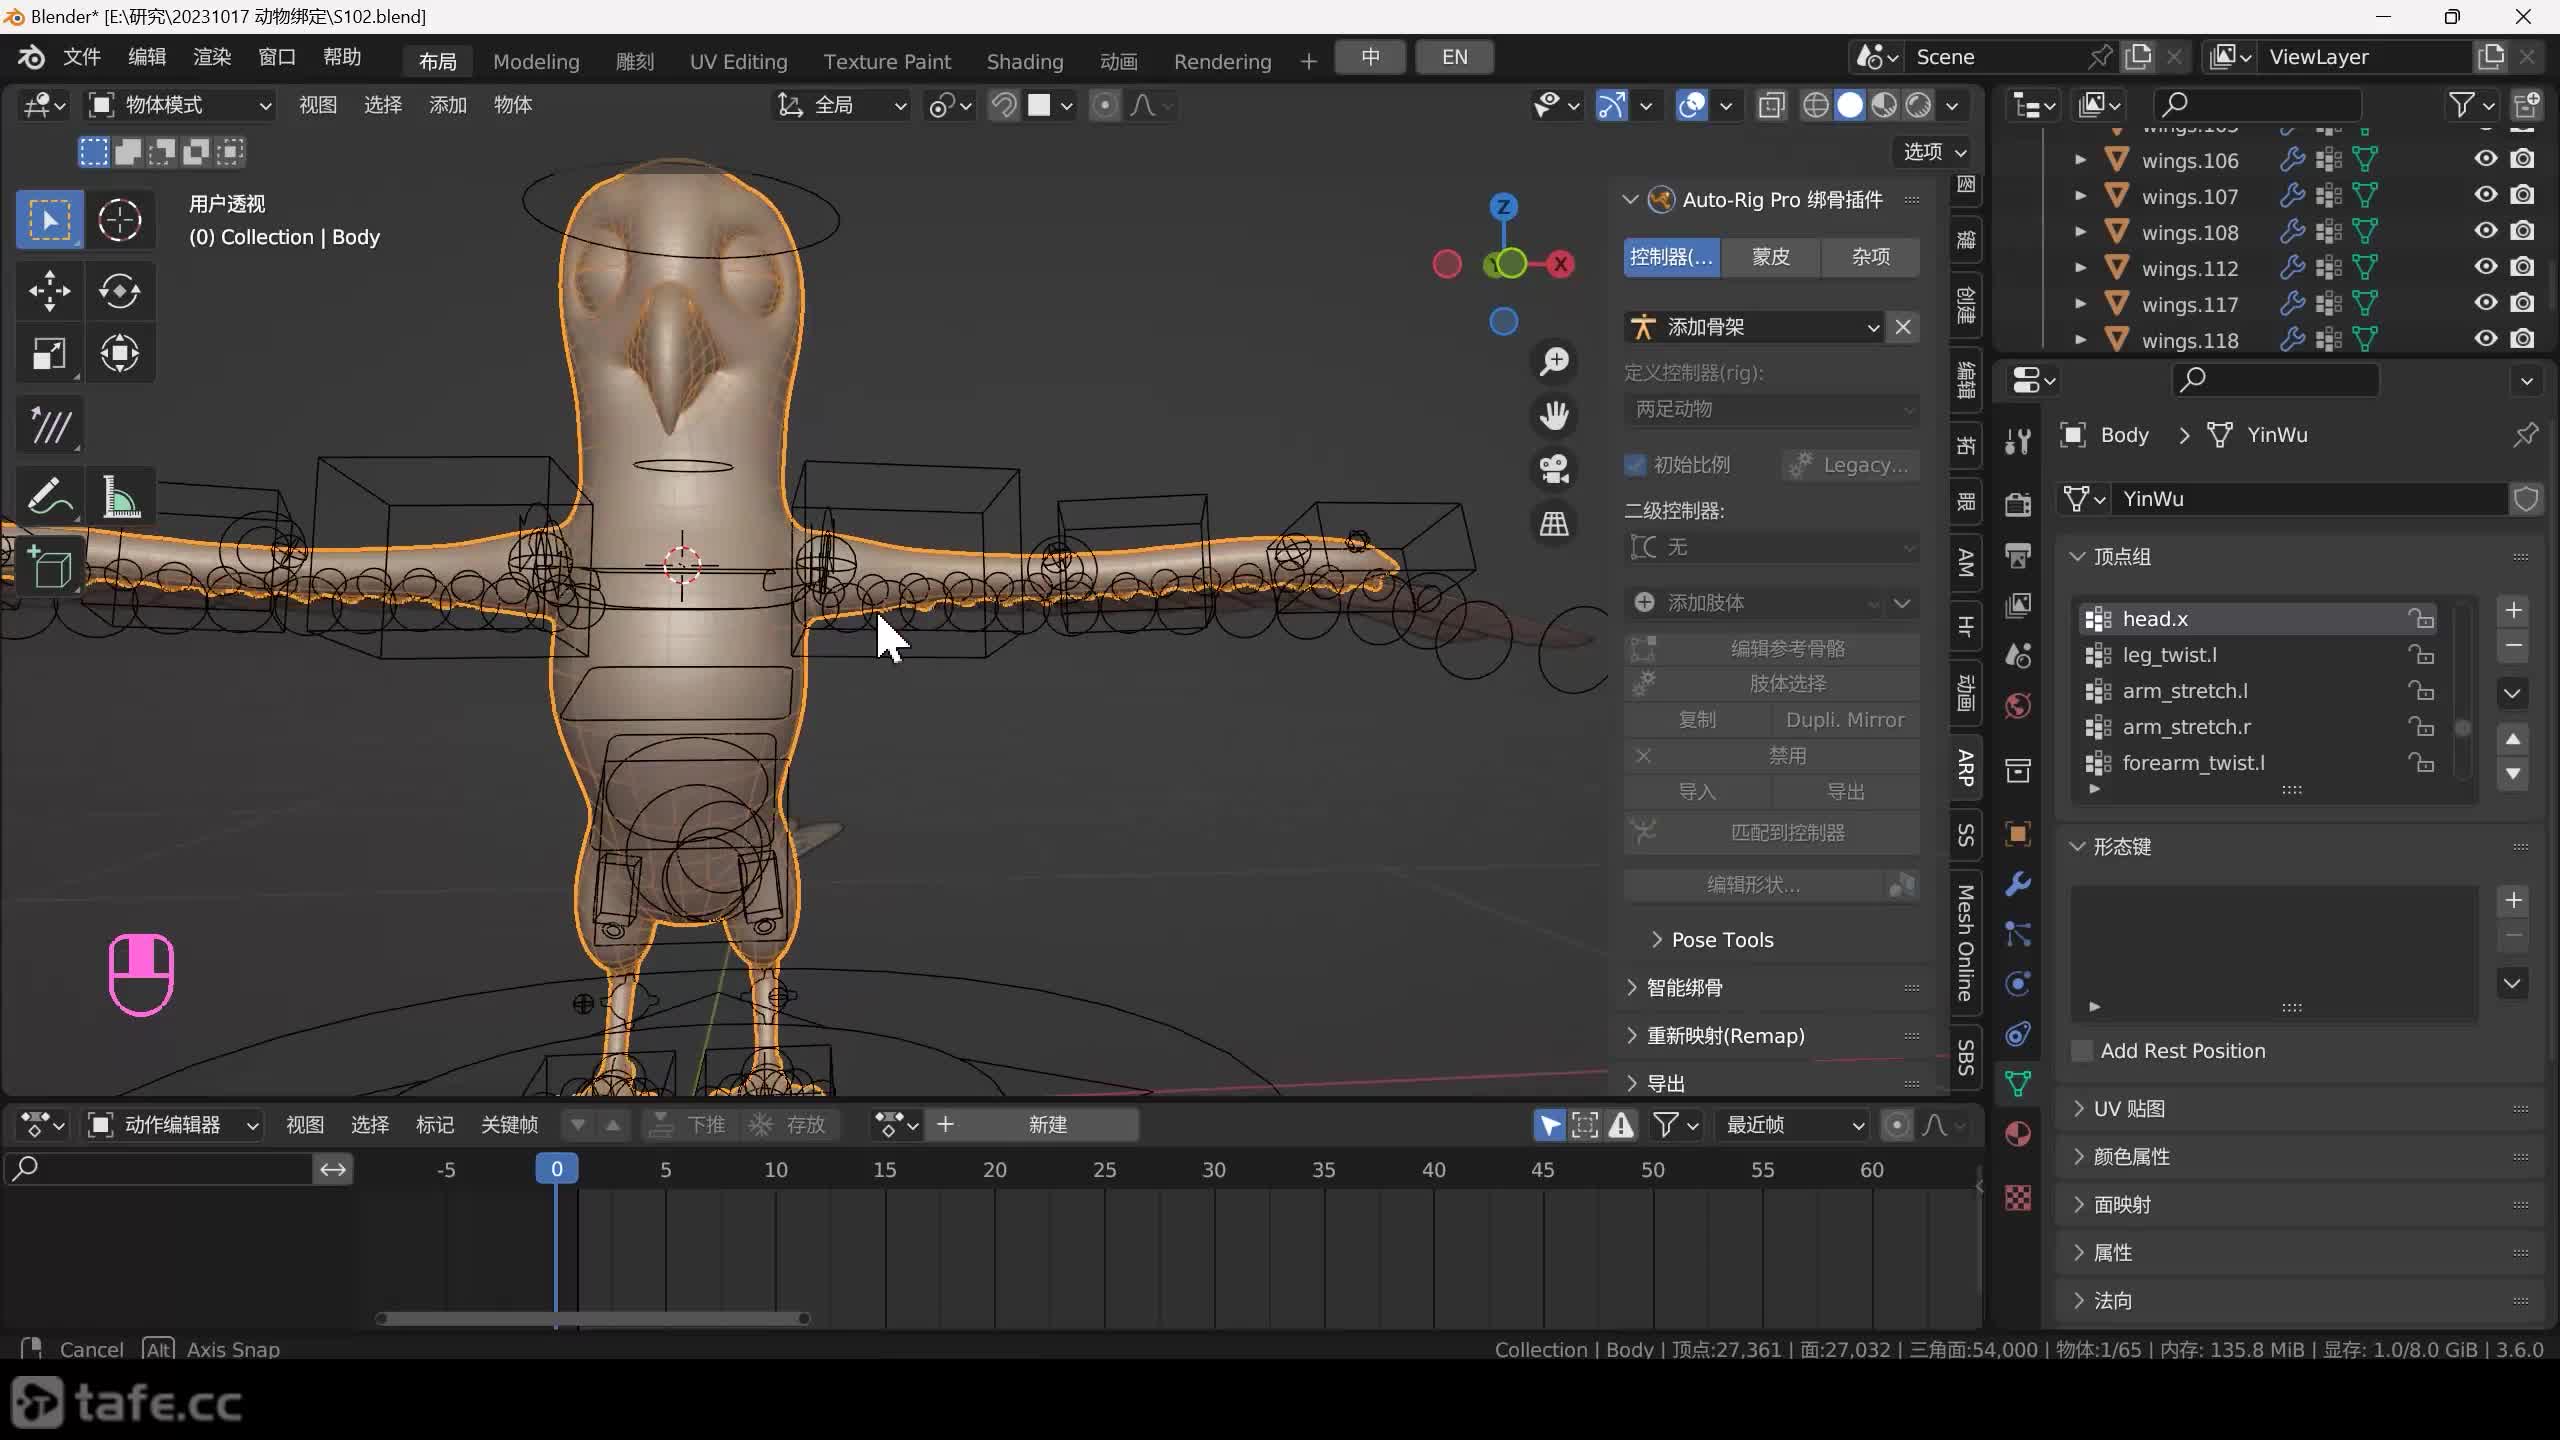
Task: Toggle lock on head.x vertex group
Action: point(2420,619)
